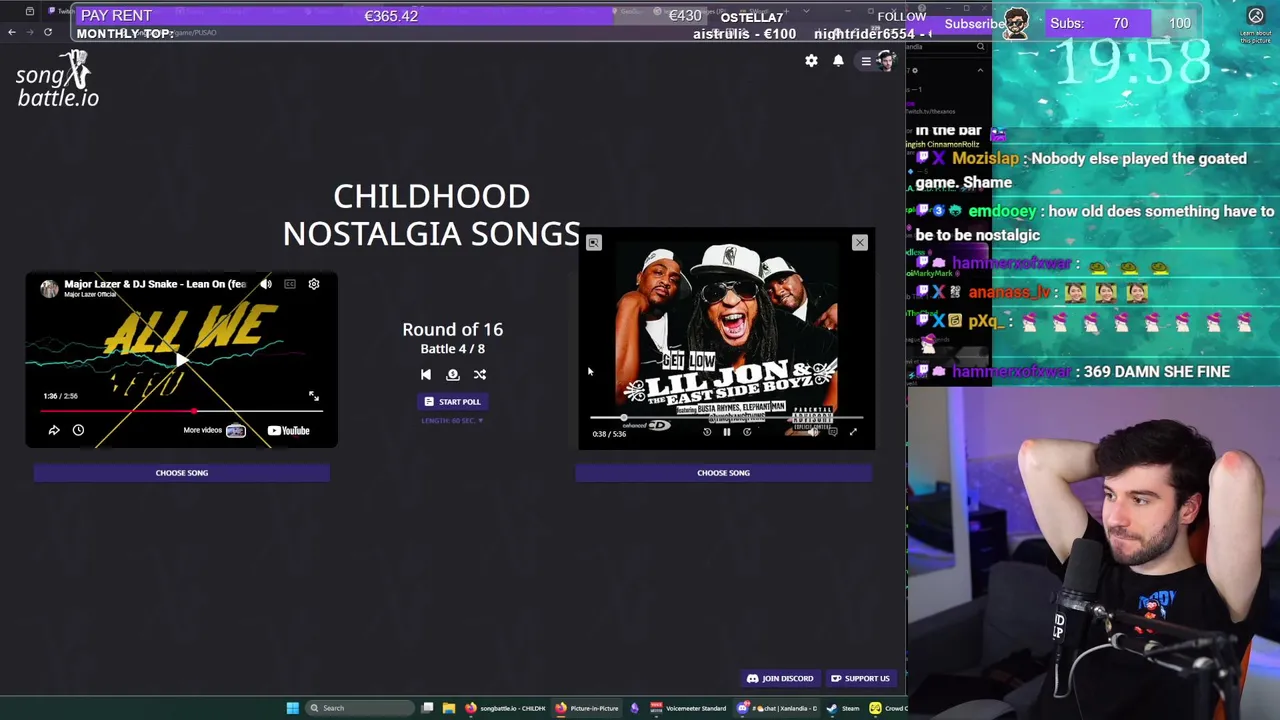Viewport: 1280px width, 720px height.
Task: Click the Round of 16 text
Action: 453,329
